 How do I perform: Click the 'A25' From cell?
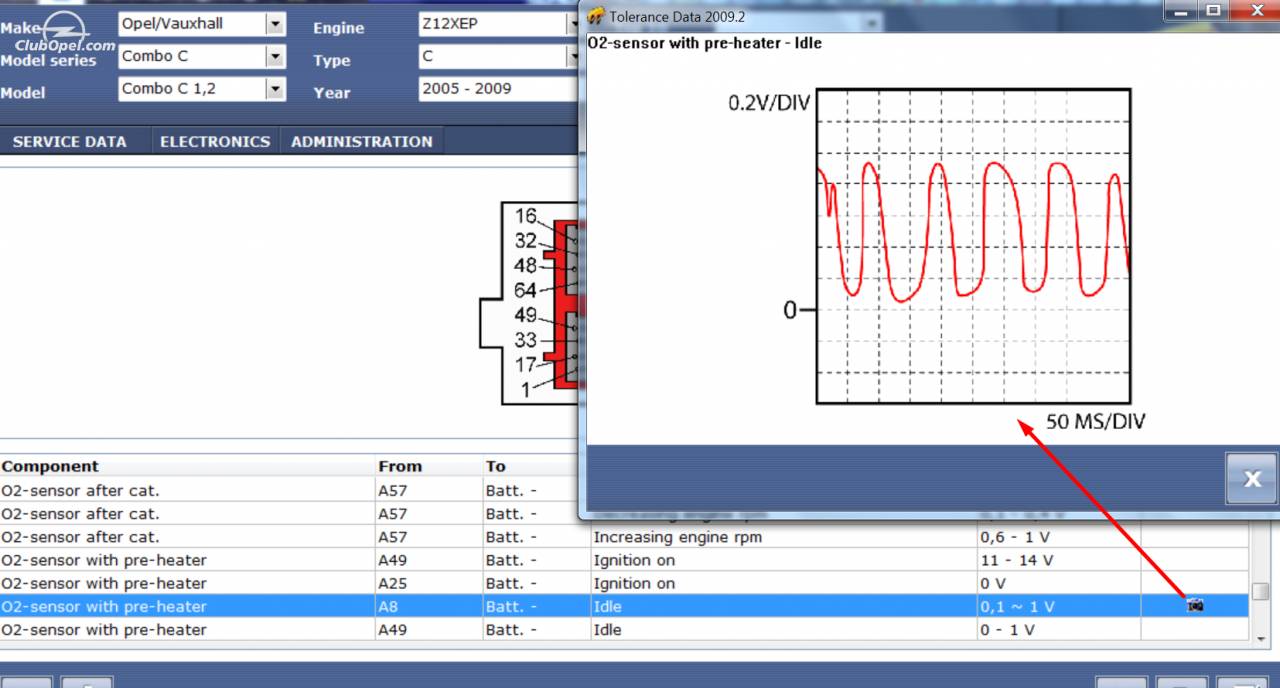392,583
